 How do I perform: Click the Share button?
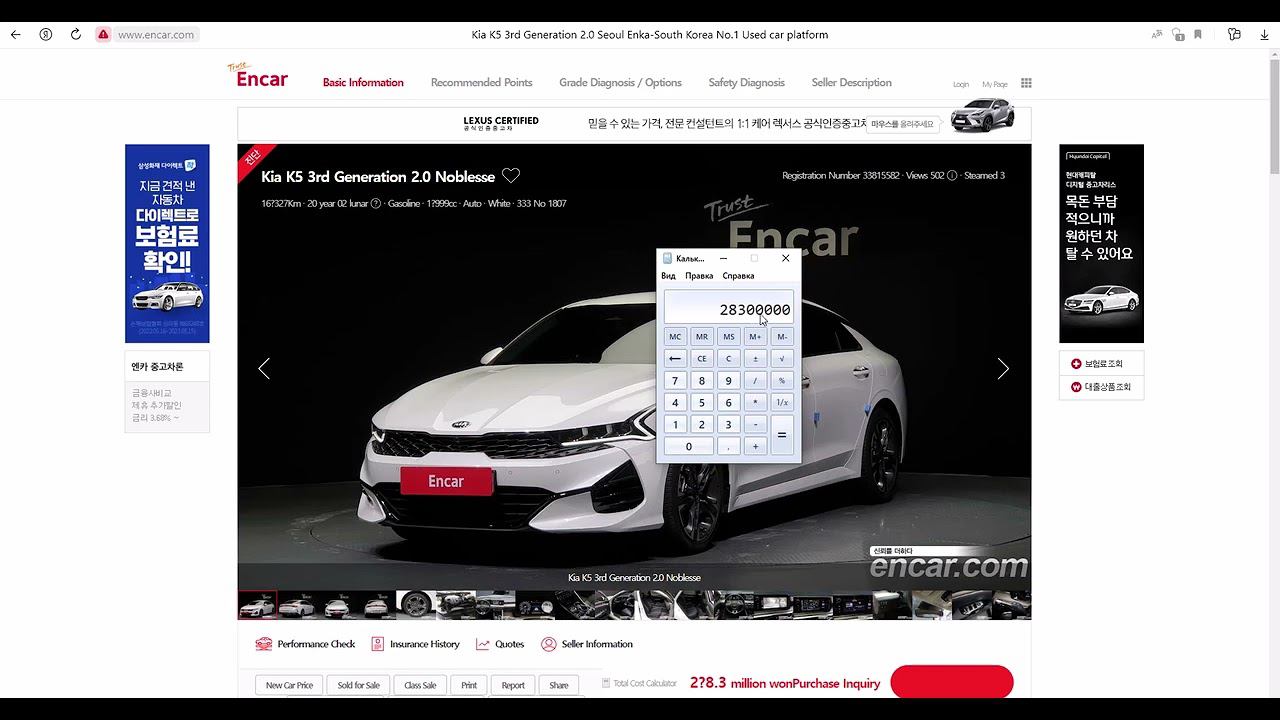click(559, 685)
